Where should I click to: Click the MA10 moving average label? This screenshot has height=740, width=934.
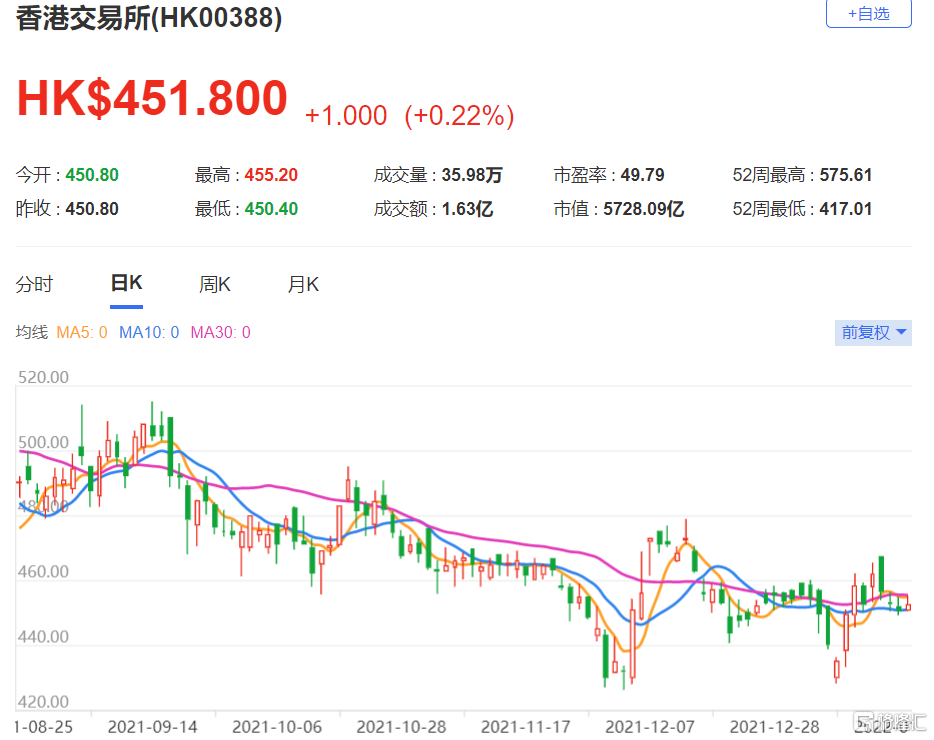tap(149, 332)
